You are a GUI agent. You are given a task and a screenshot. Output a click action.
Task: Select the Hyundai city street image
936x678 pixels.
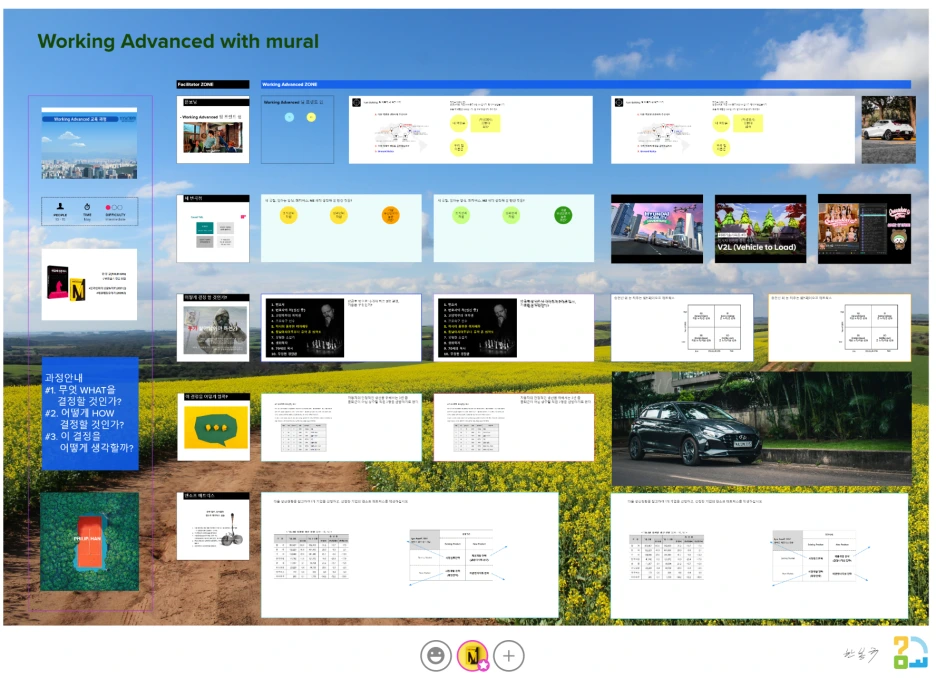click(657, 229)
